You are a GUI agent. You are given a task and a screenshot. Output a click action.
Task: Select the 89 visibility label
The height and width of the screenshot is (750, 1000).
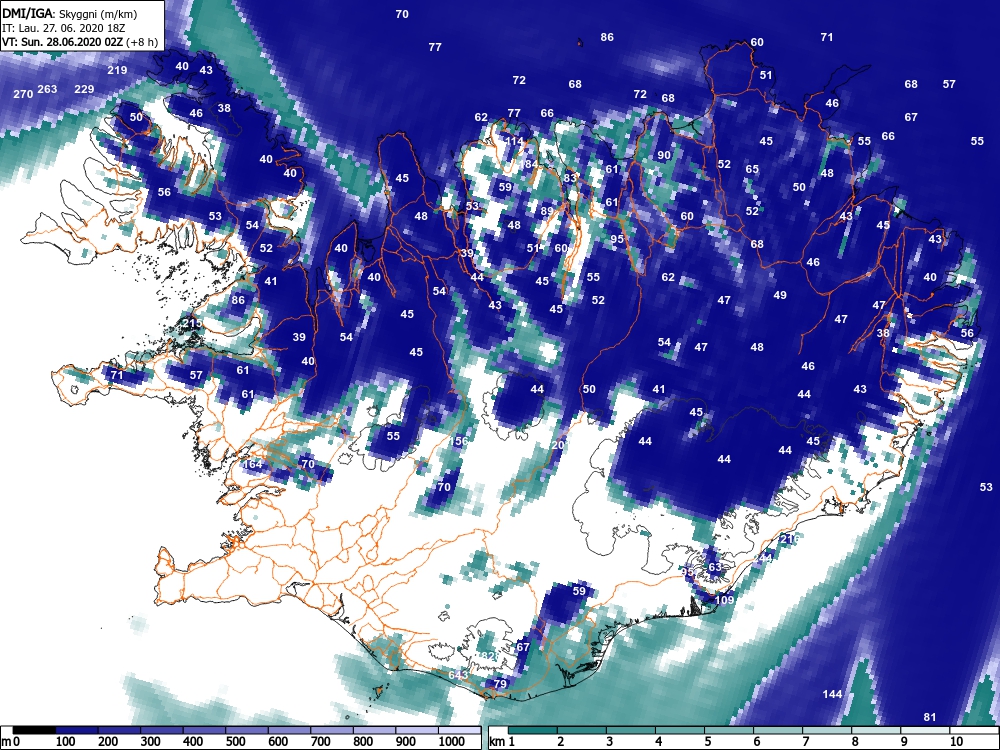click(x=547, y=211)
